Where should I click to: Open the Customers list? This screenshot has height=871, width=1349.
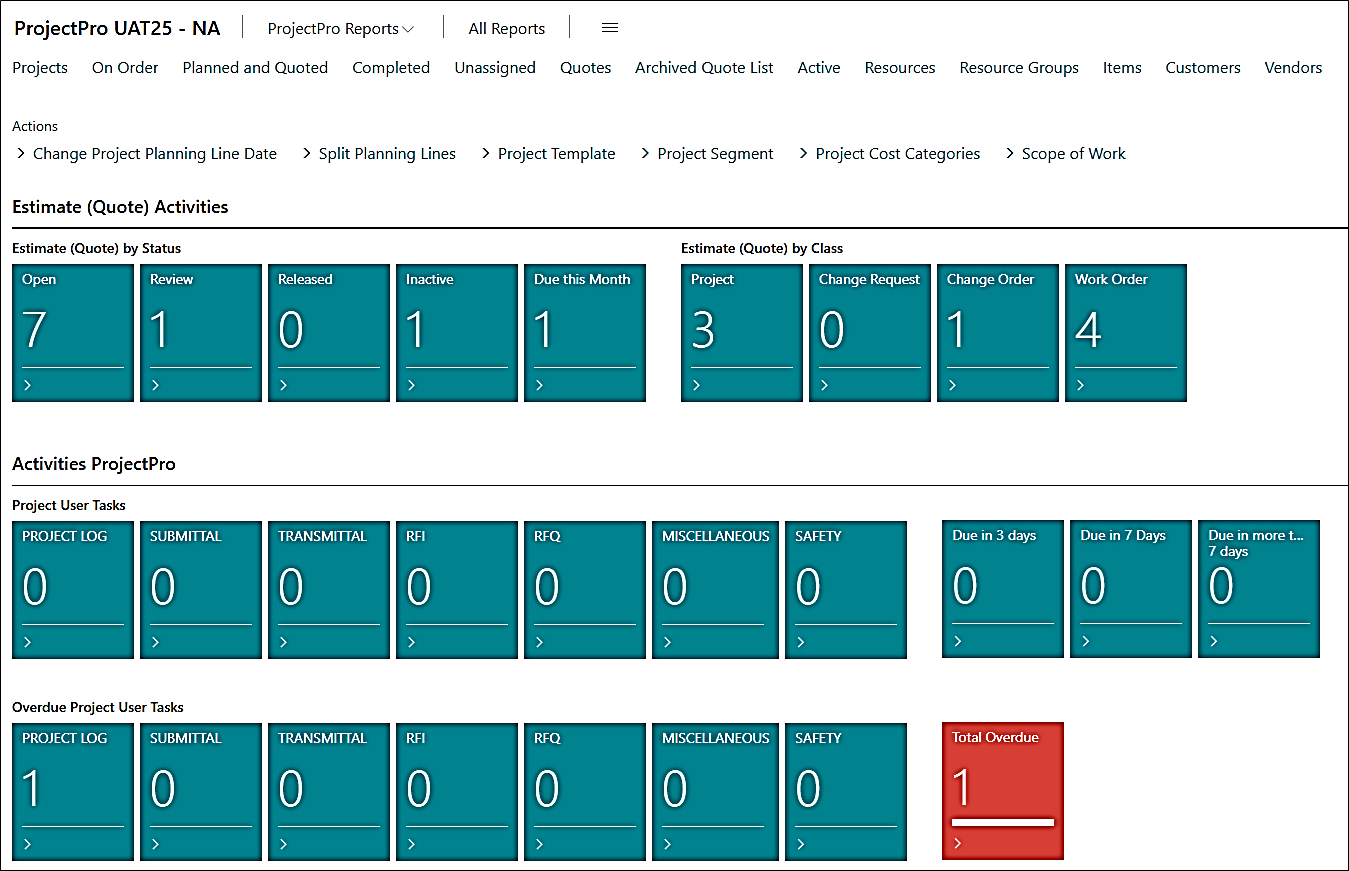1203,68
